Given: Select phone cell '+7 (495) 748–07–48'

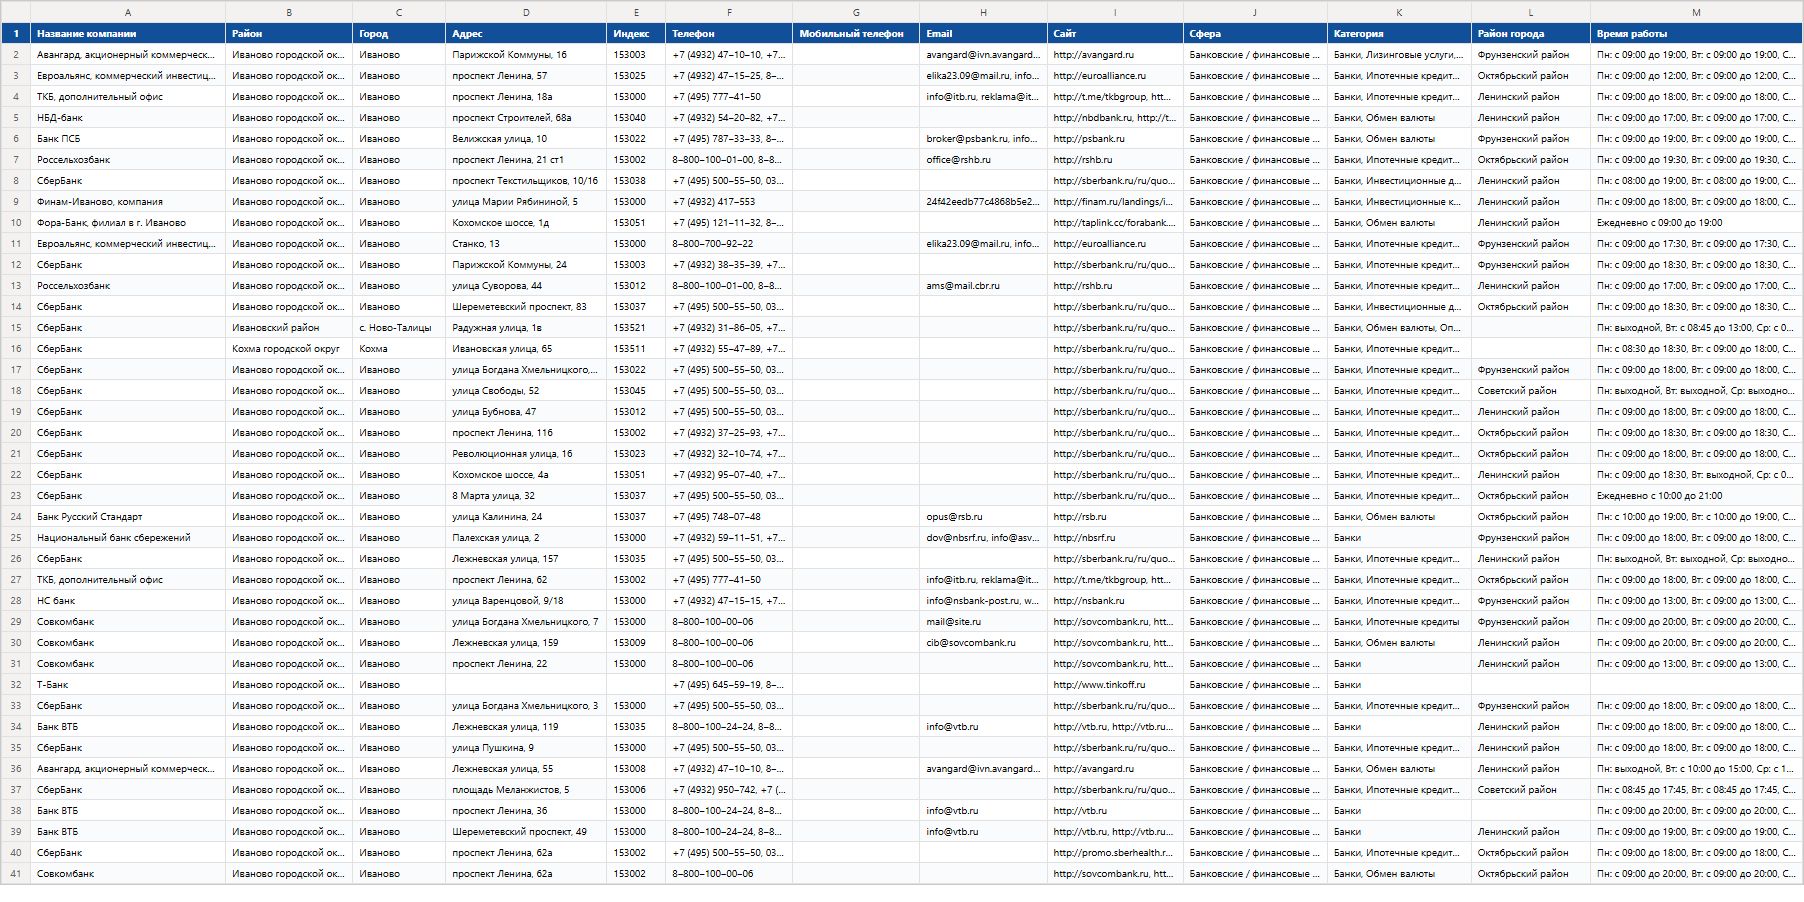Looking at the screenshot, I should coord(729,516).
